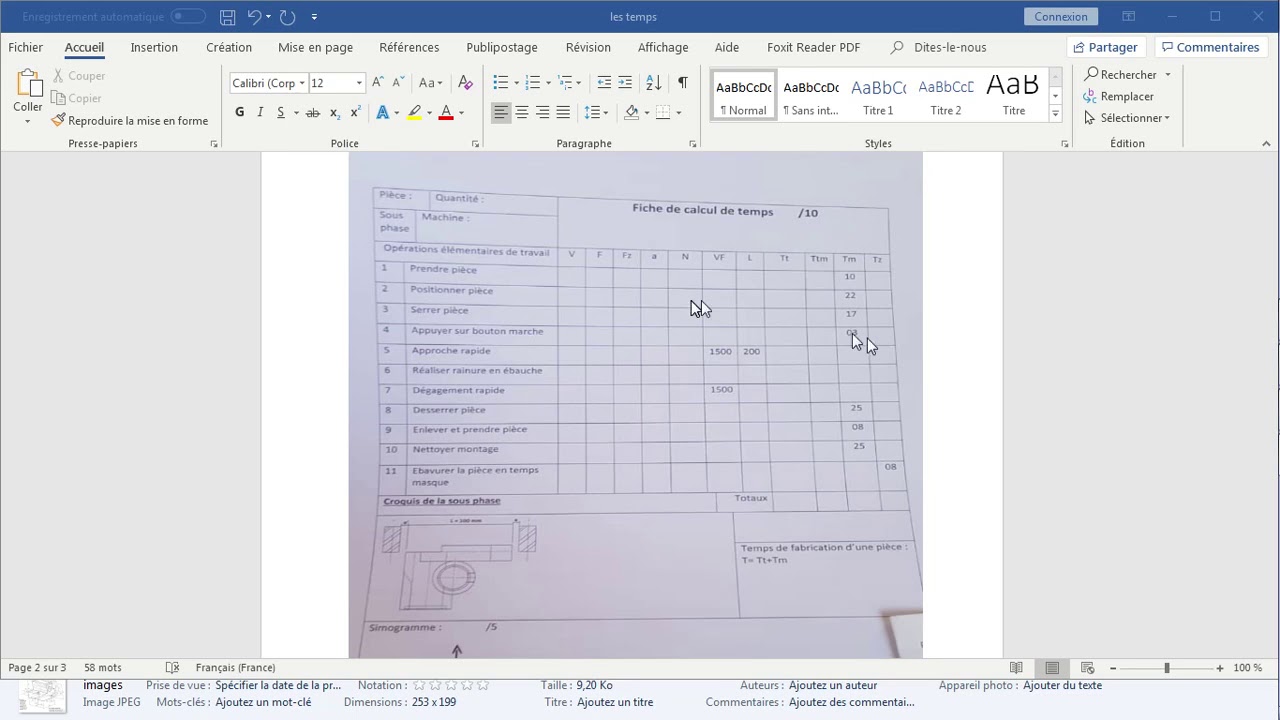This screenshot has height=720, width=1280.
Task: Click the increase font size icon
Action: click(377, 83)
